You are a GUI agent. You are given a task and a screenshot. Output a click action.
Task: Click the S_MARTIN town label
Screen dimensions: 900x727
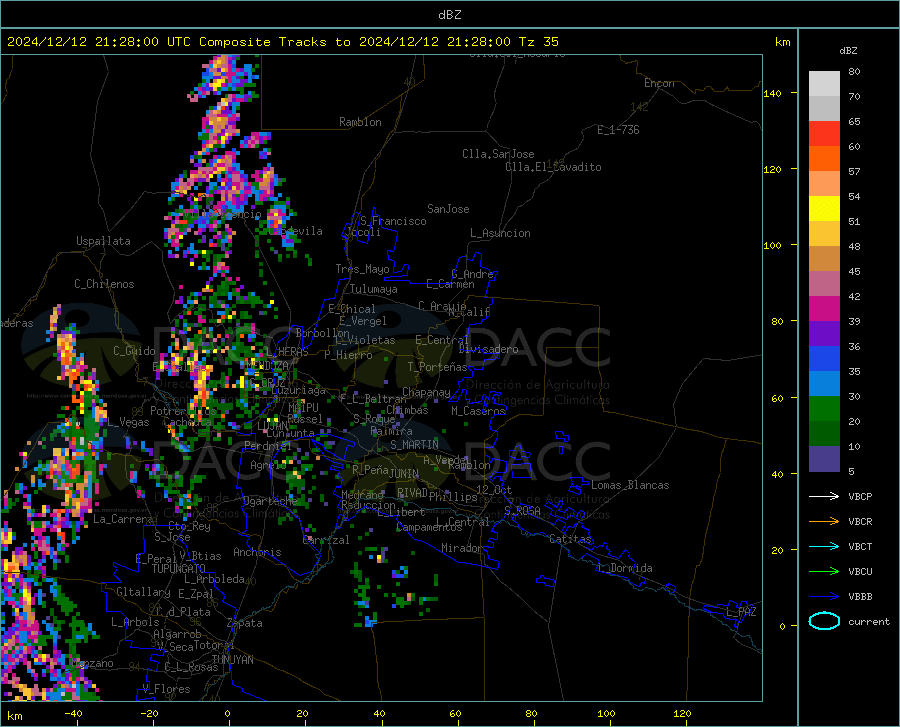tap(414, 445)
